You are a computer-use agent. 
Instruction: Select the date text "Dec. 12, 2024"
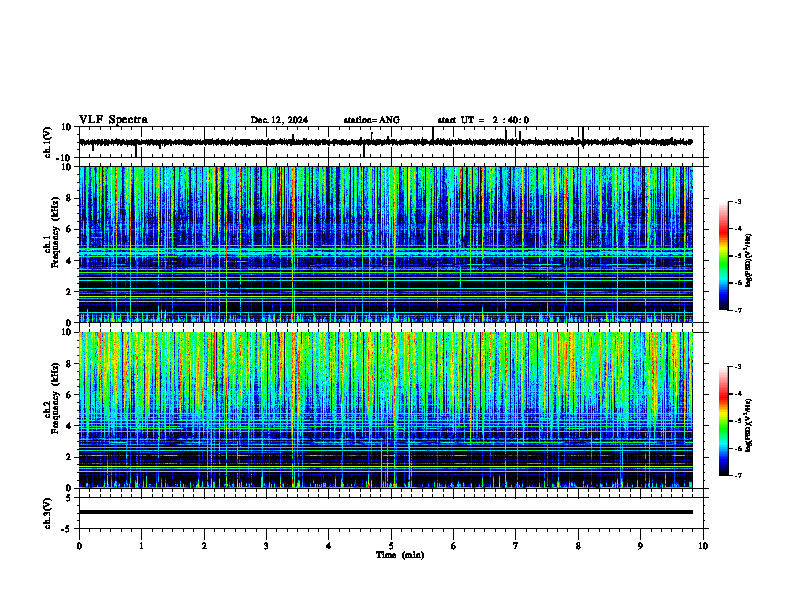(x=279, y=120)
